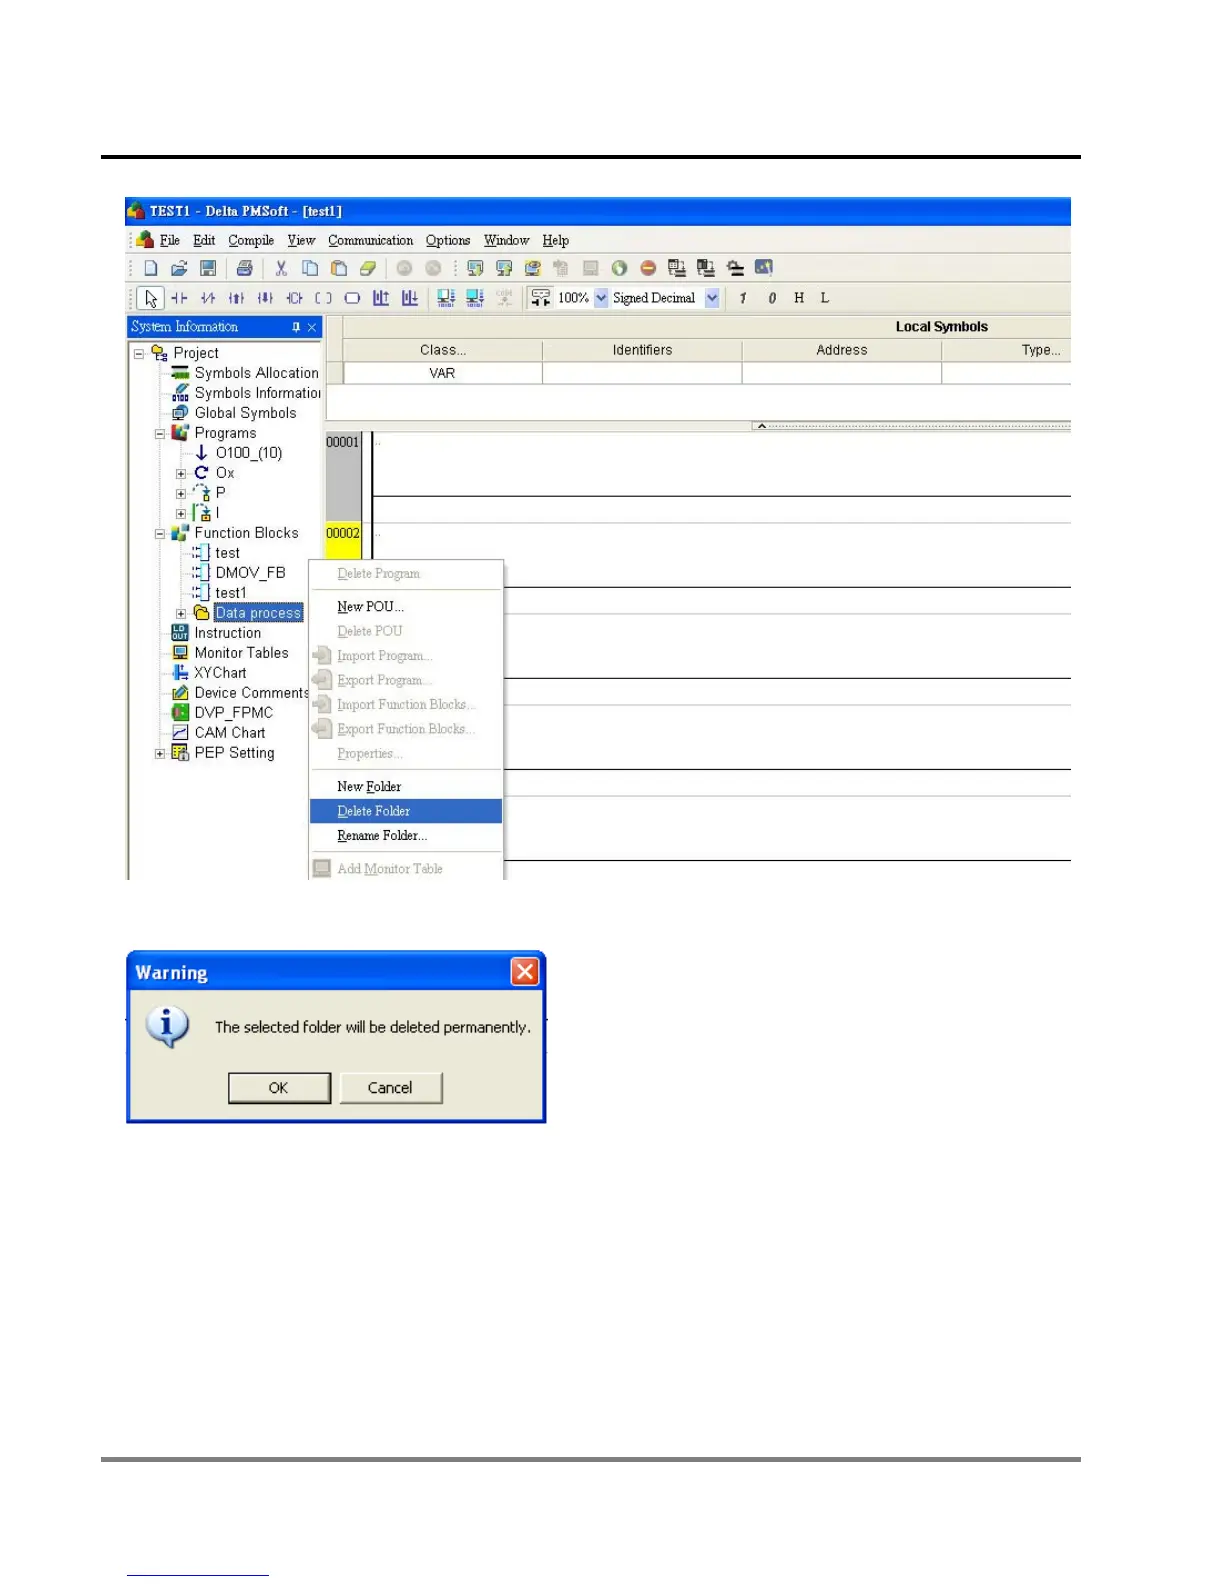This screenshot has width=1224, height=1584.
Task: Close the Warning dialog
Action: pyautogui.click(x=525, y=971)
